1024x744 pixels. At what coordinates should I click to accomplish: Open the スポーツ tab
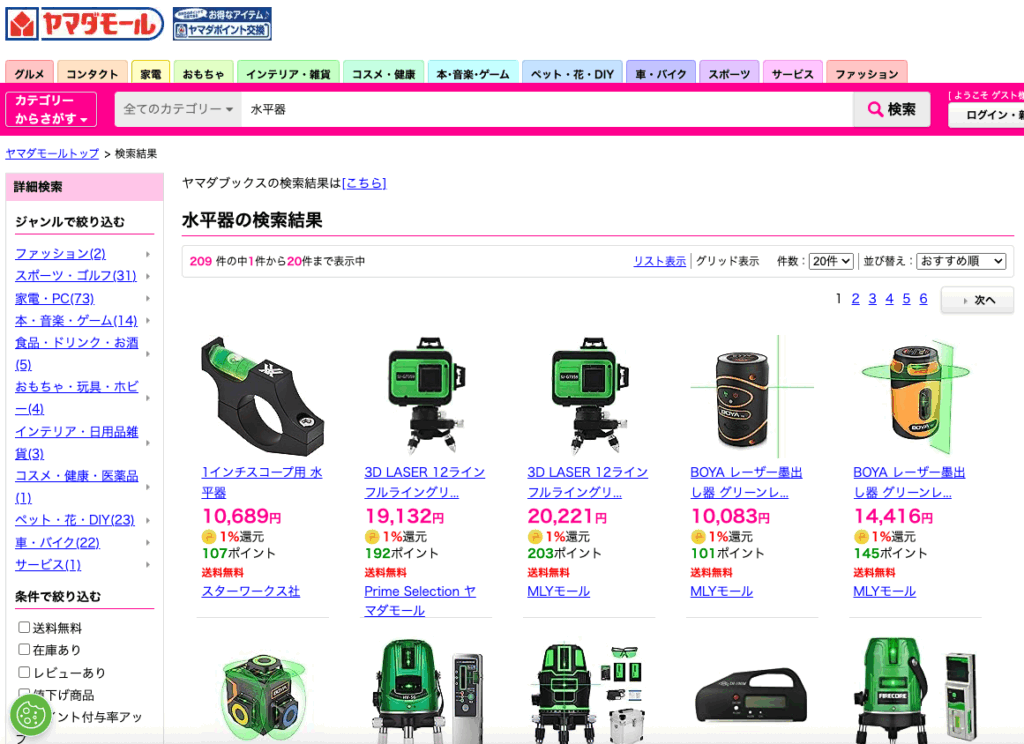(x=729, y=73)
